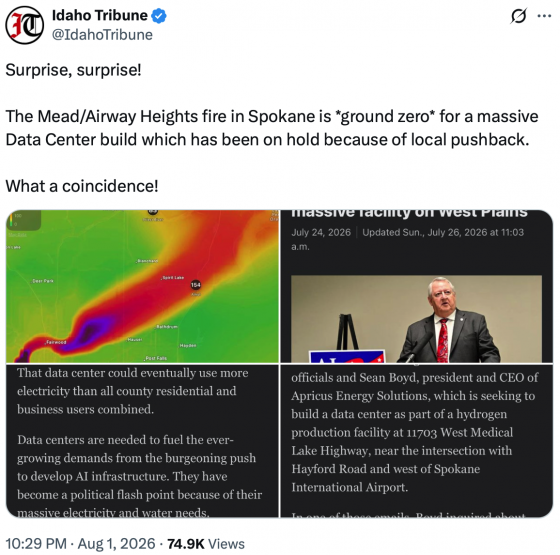Visit the @IdahoTribune handle link
This screenshot has height=555, width=560.
point(102,35)
